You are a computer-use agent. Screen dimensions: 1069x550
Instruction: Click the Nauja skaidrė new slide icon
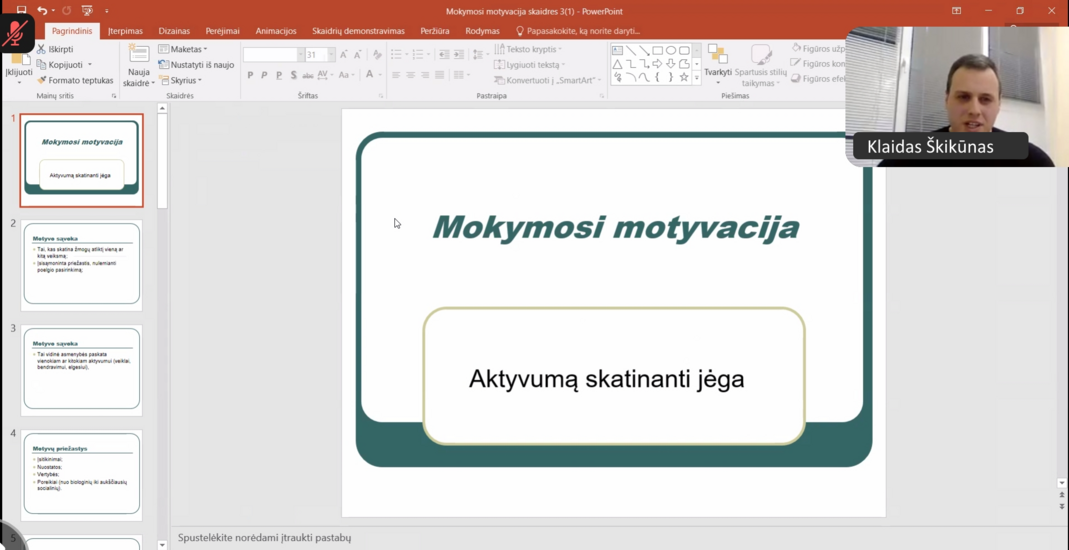139,55
